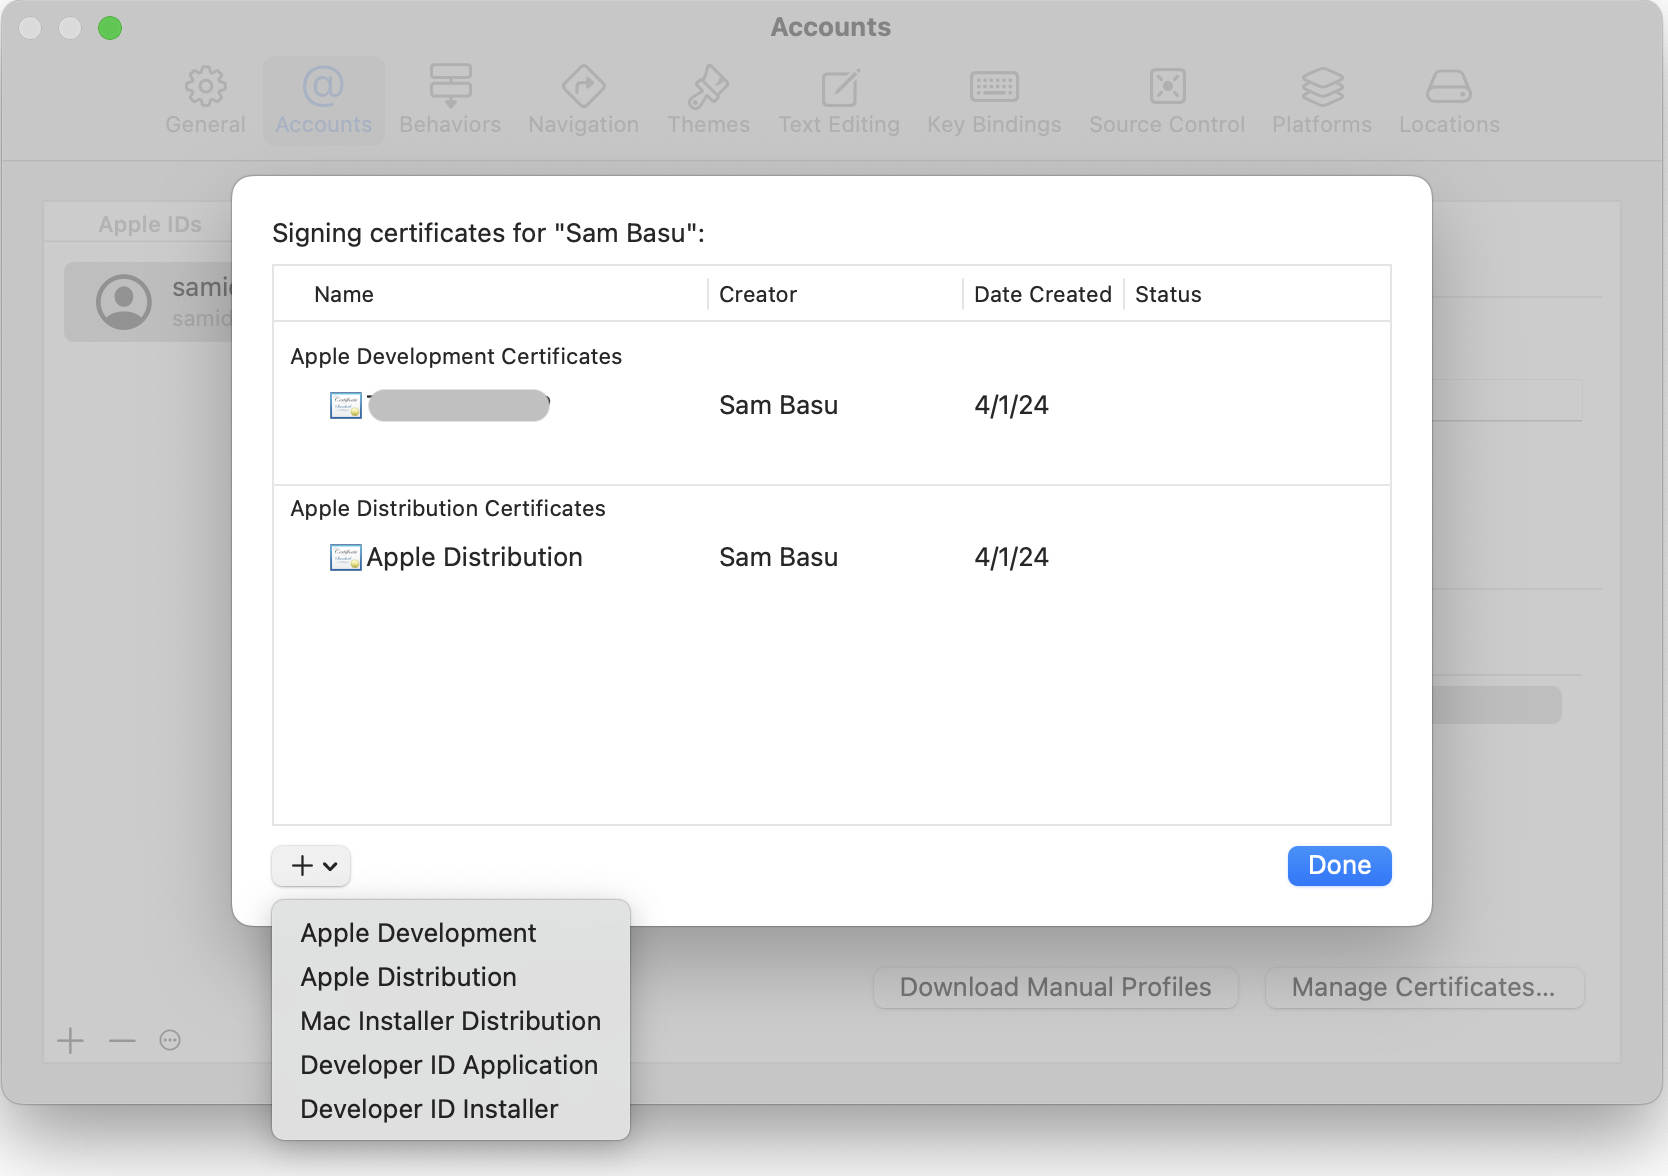
Task: Open the add certificate plus dropdown
Action: pyautogui.click(x=311, y=866)
